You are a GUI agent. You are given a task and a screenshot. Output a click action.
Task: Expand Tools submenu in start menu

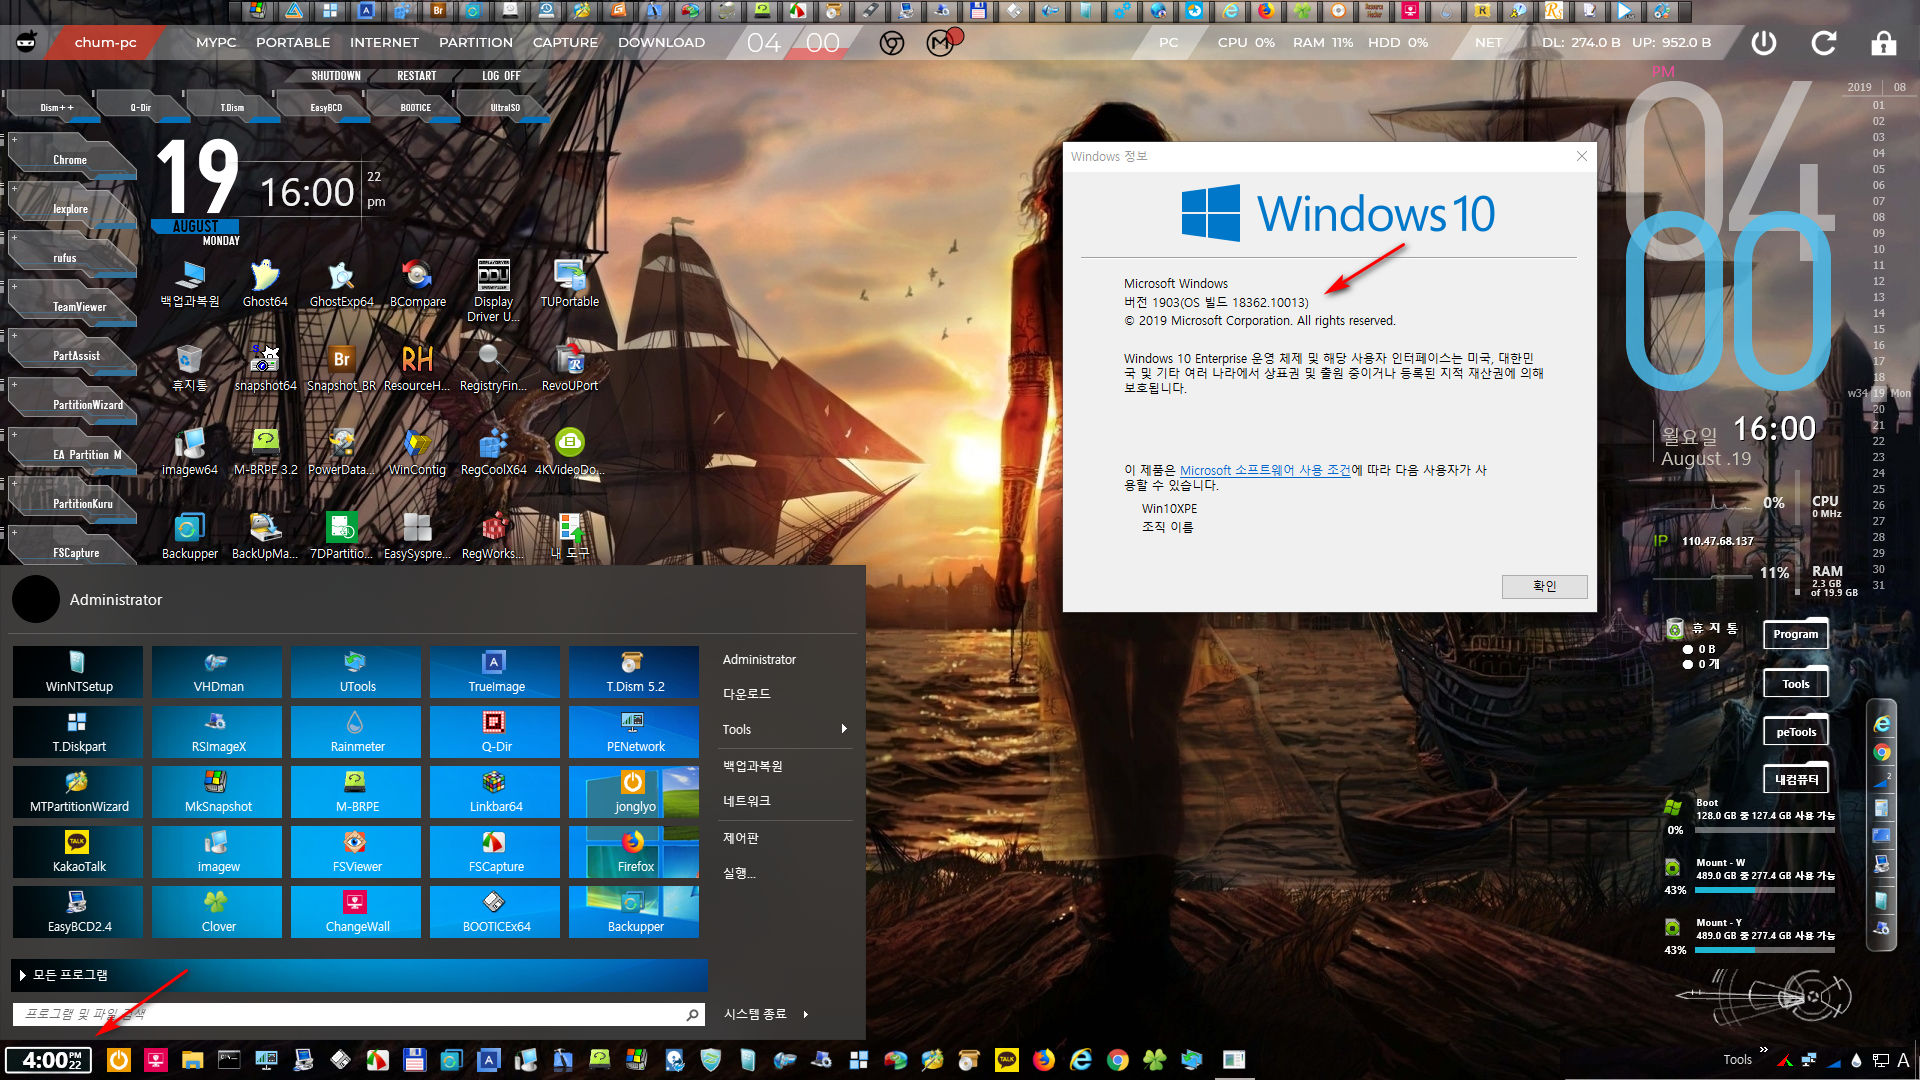click(785, 729)
